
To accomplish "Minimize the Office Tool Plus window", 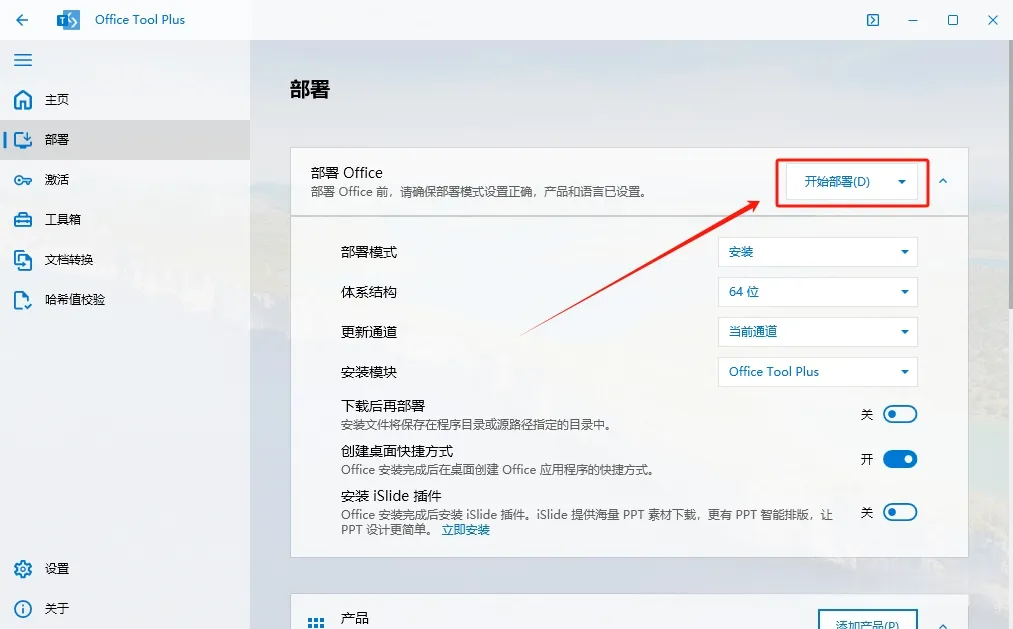I will point(913,20).
